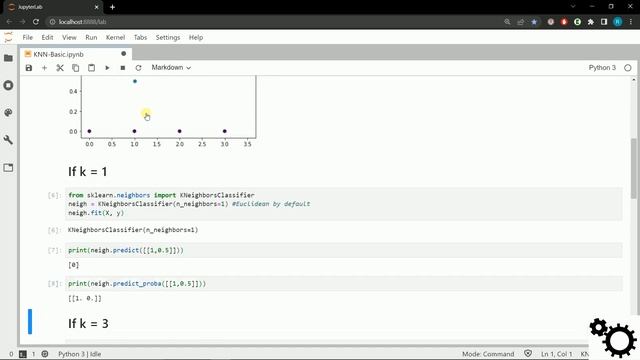Viewport: 640px width, 360px height.
Task: Click the KNeighborsClassifier(n_neighbors=1) output text
Action: click(x=133, y=230)
